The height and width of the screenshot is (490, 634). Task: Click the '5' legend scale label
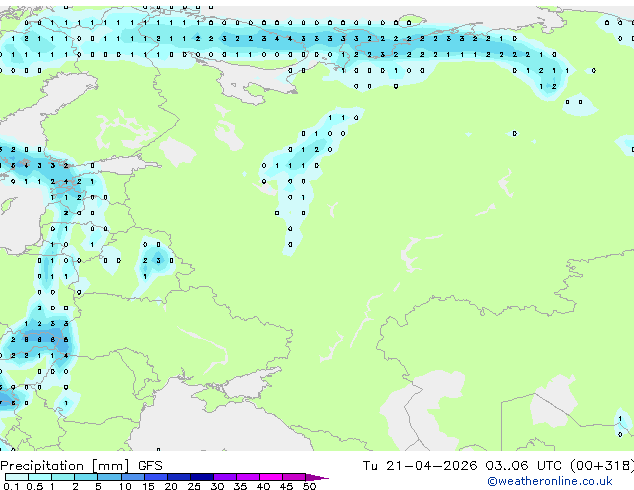[98, 486]
